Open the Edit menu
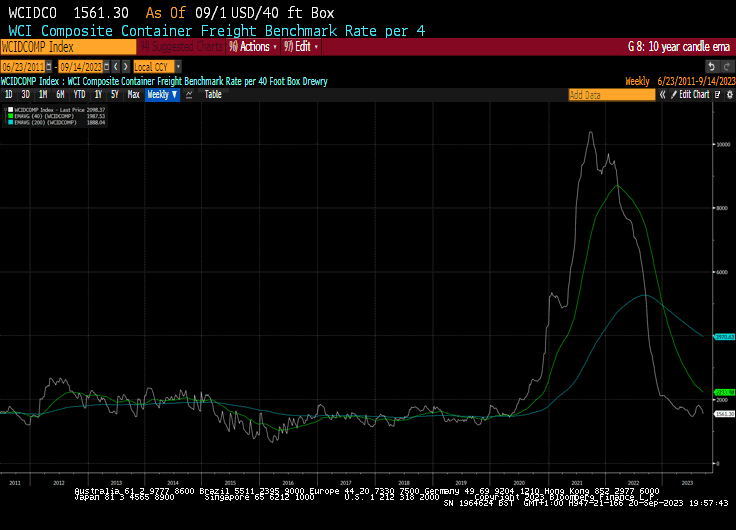 tap(302, 46)
